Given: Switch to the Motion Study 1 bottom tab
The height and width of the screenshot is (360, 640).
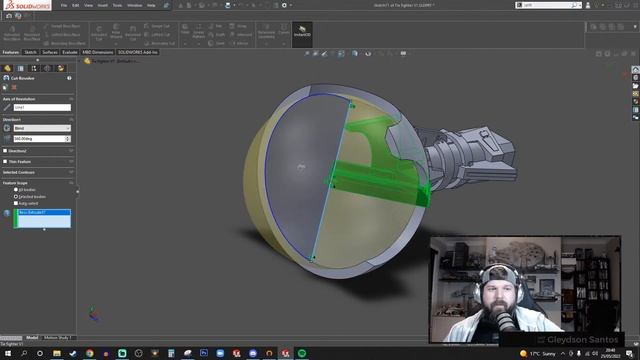Looking at the screenshot, I should click(x=58, y=338).
